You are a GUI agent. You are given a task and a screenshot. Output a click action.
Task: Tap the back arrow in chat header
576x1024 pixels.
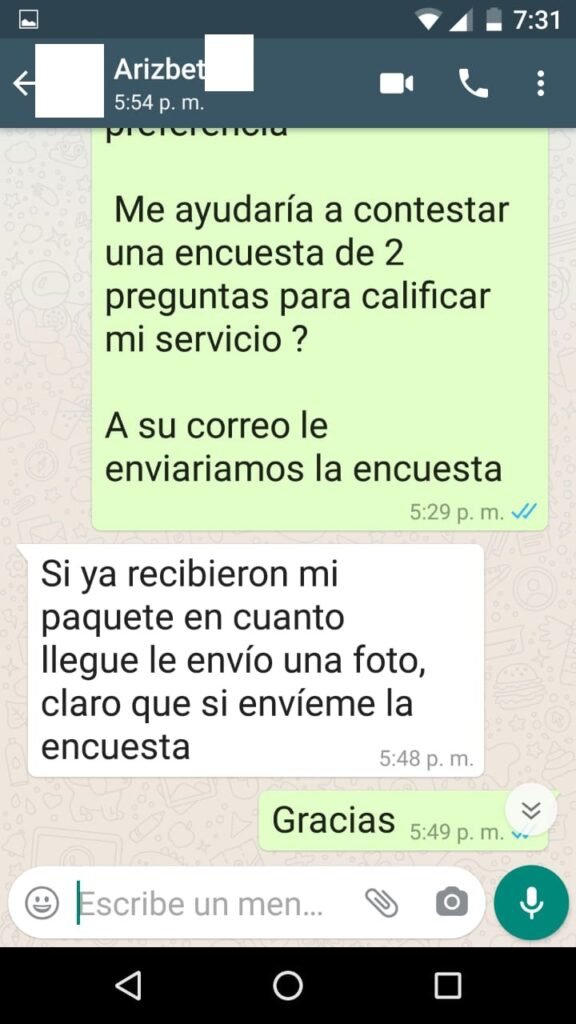23,84
